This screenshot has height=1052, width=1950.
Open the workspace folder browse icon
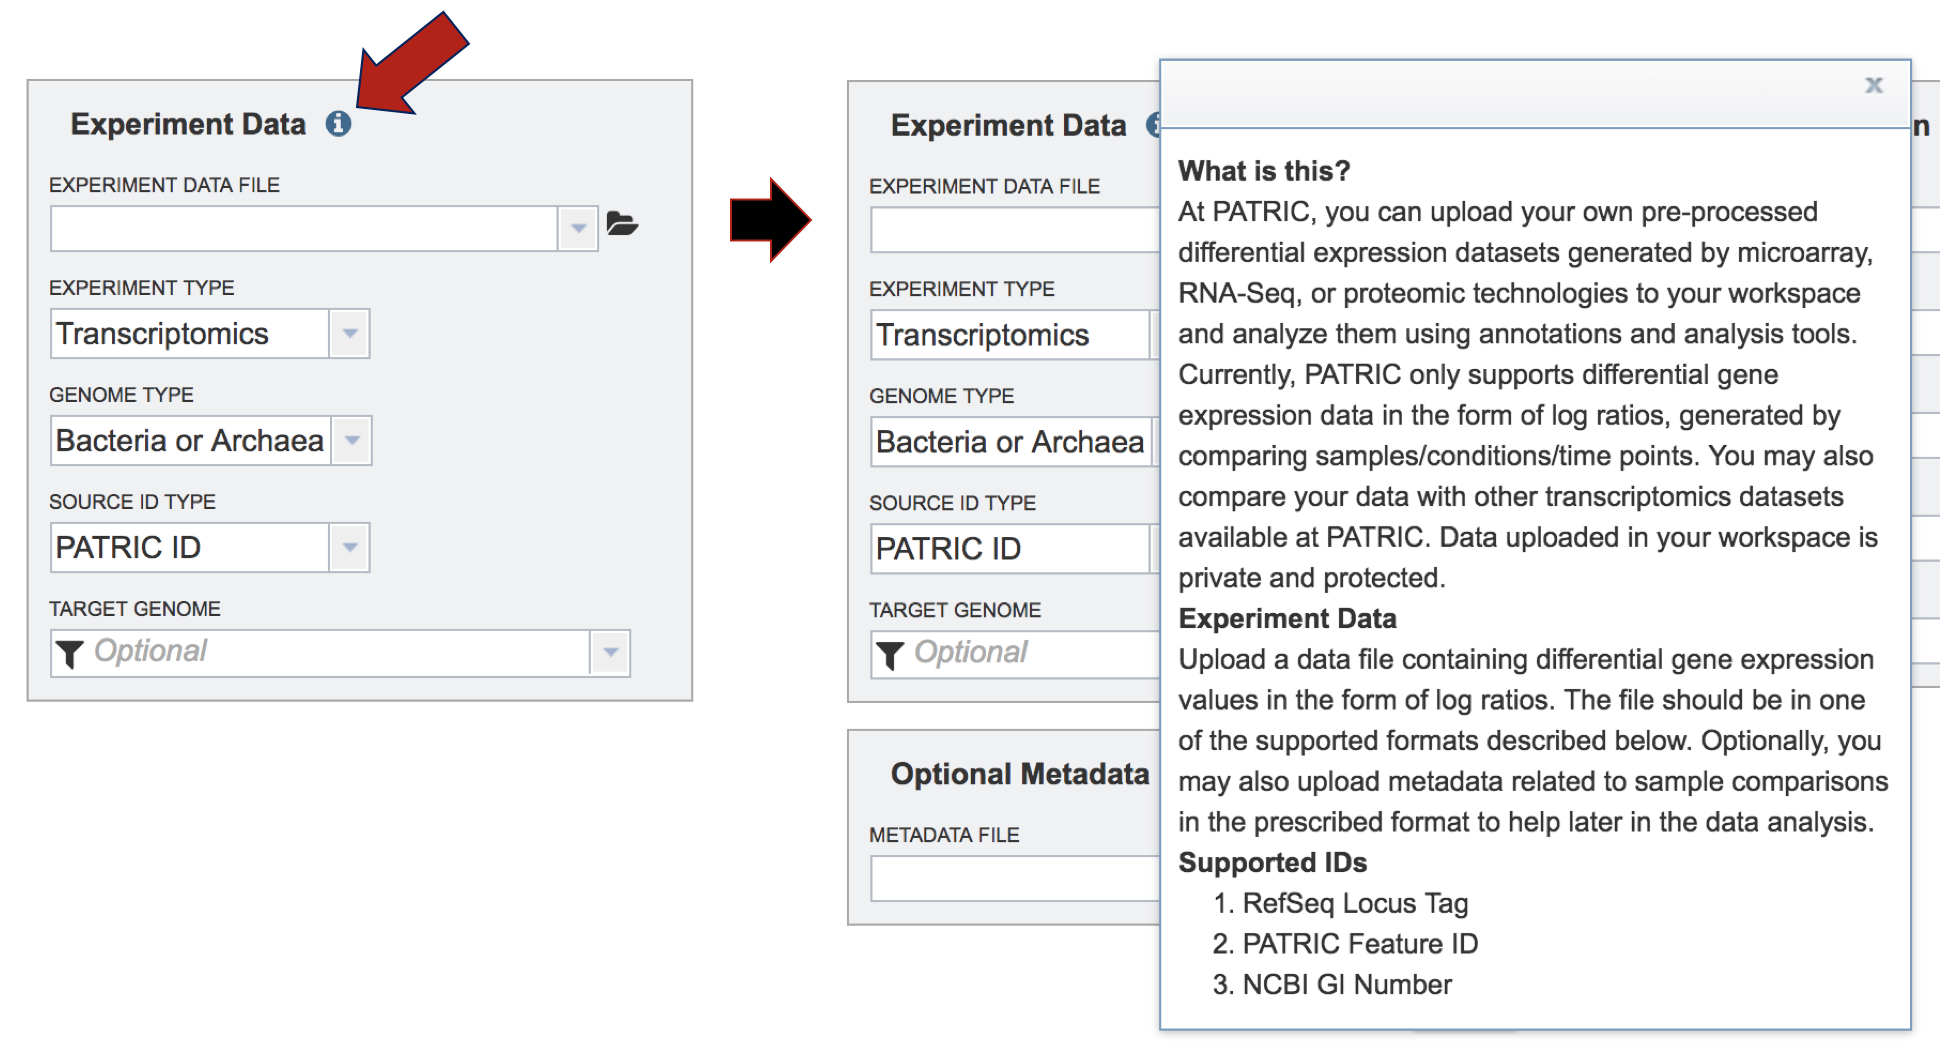click(x=622, y=224)
